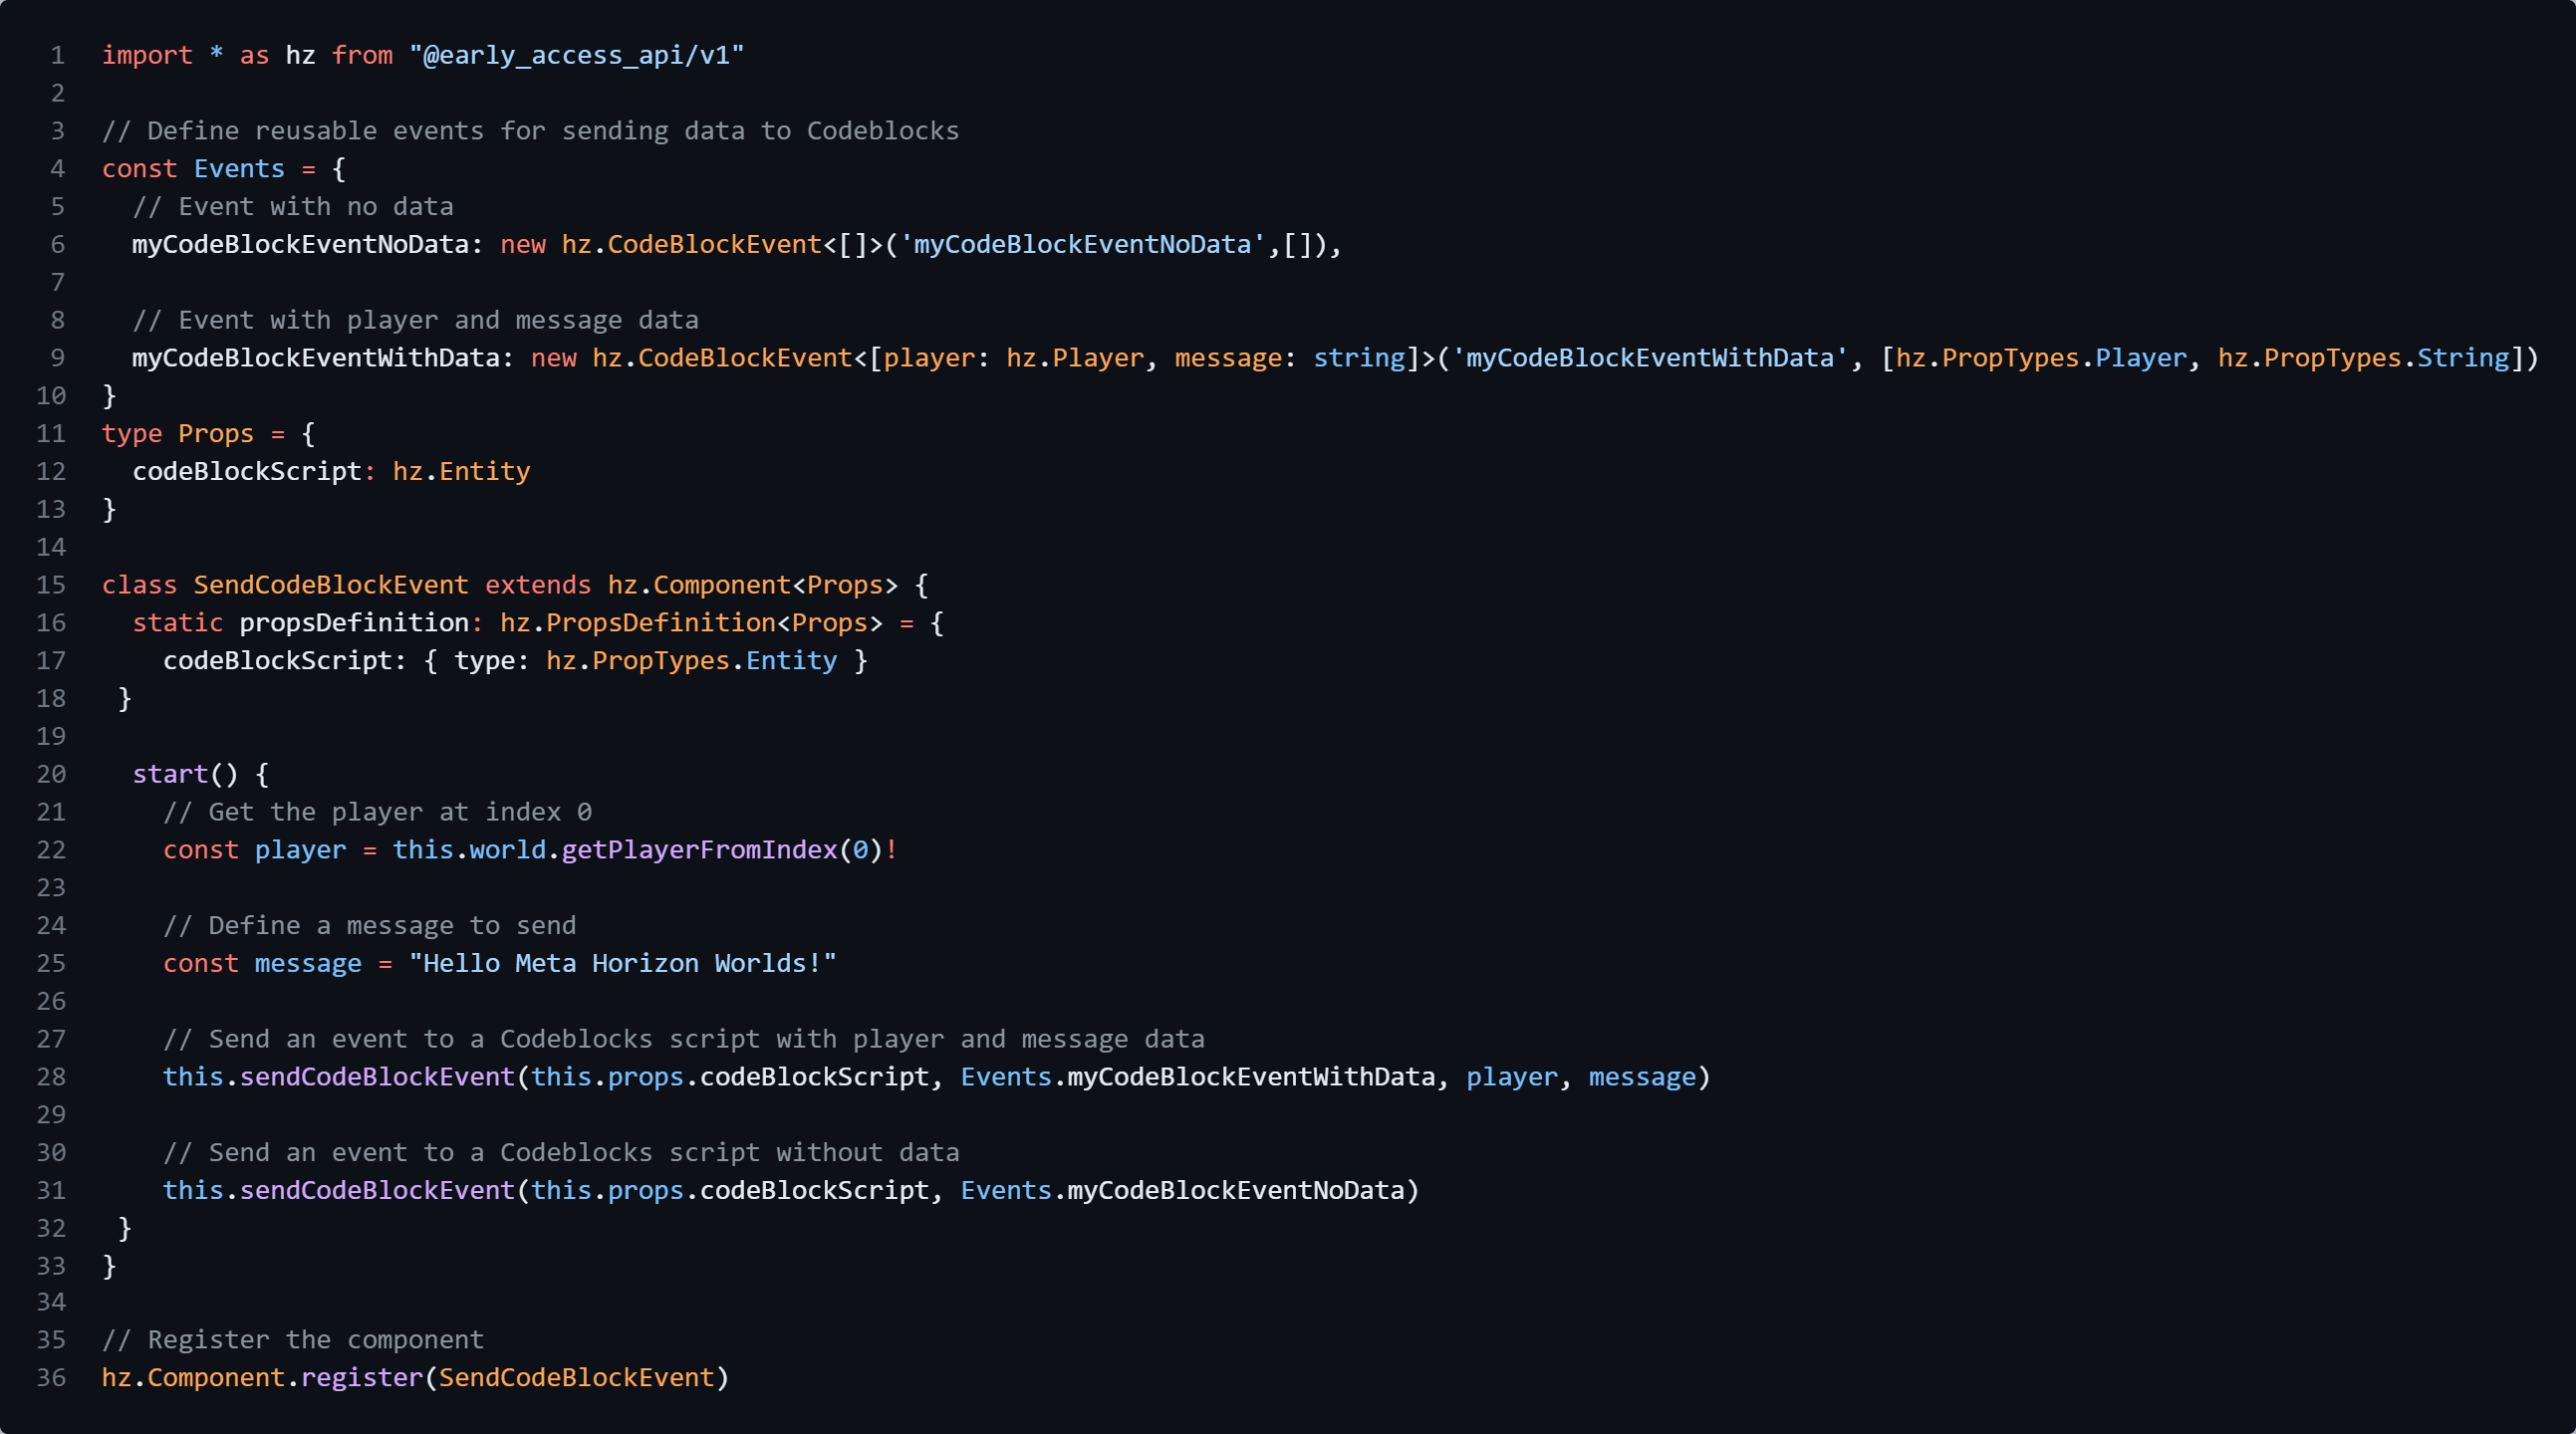
Task: Click the comment "// Register the component"
Action: click(292, 1340)
